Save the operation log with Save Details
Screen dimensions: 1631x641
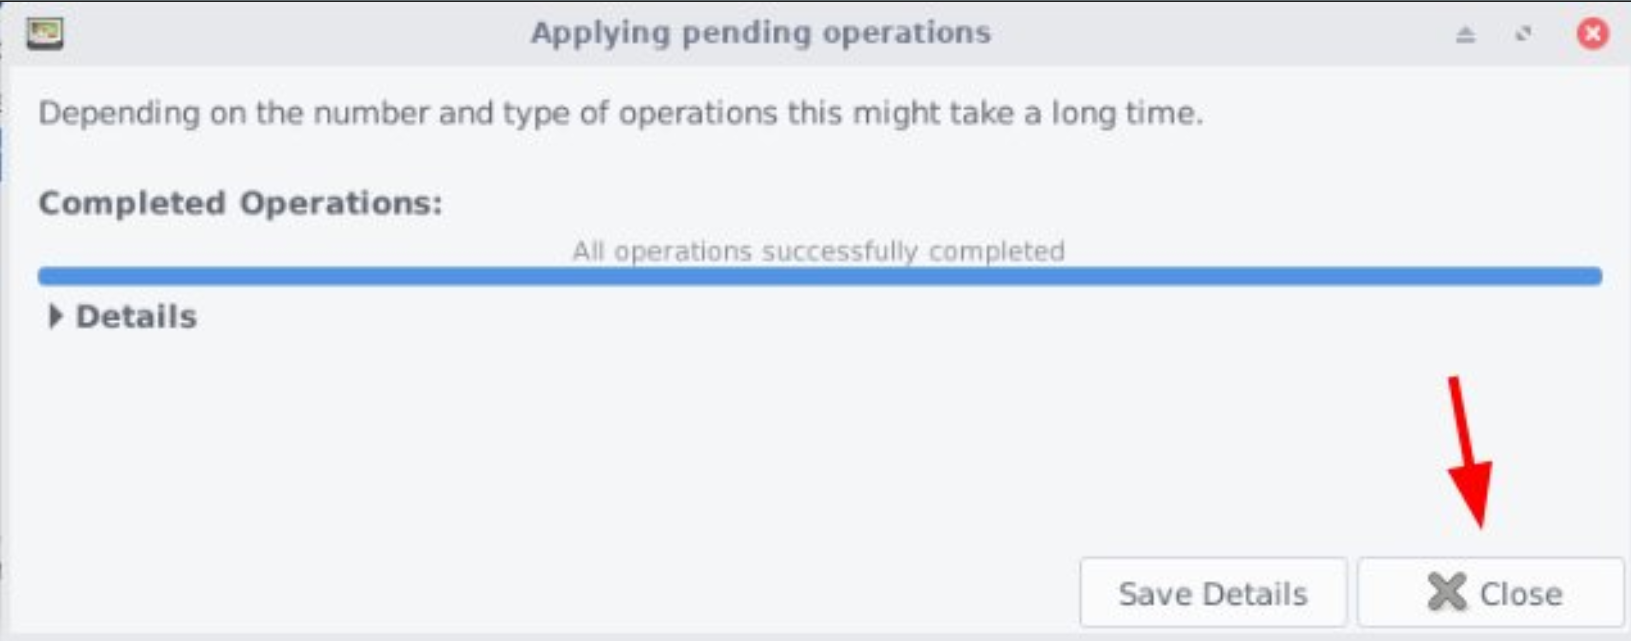click(x=1213, y=592)
